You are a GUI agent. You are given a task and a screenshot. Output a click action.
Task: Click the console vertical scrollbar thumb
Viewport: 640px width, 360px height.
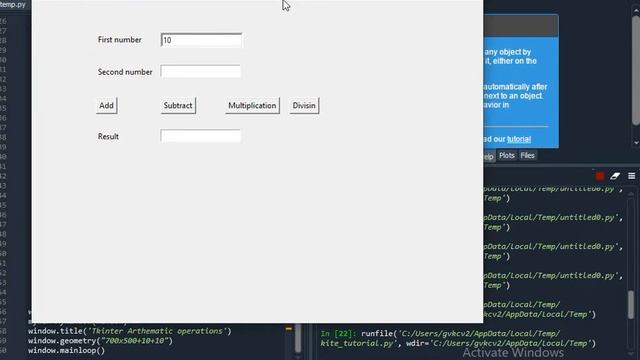[631, 304]
